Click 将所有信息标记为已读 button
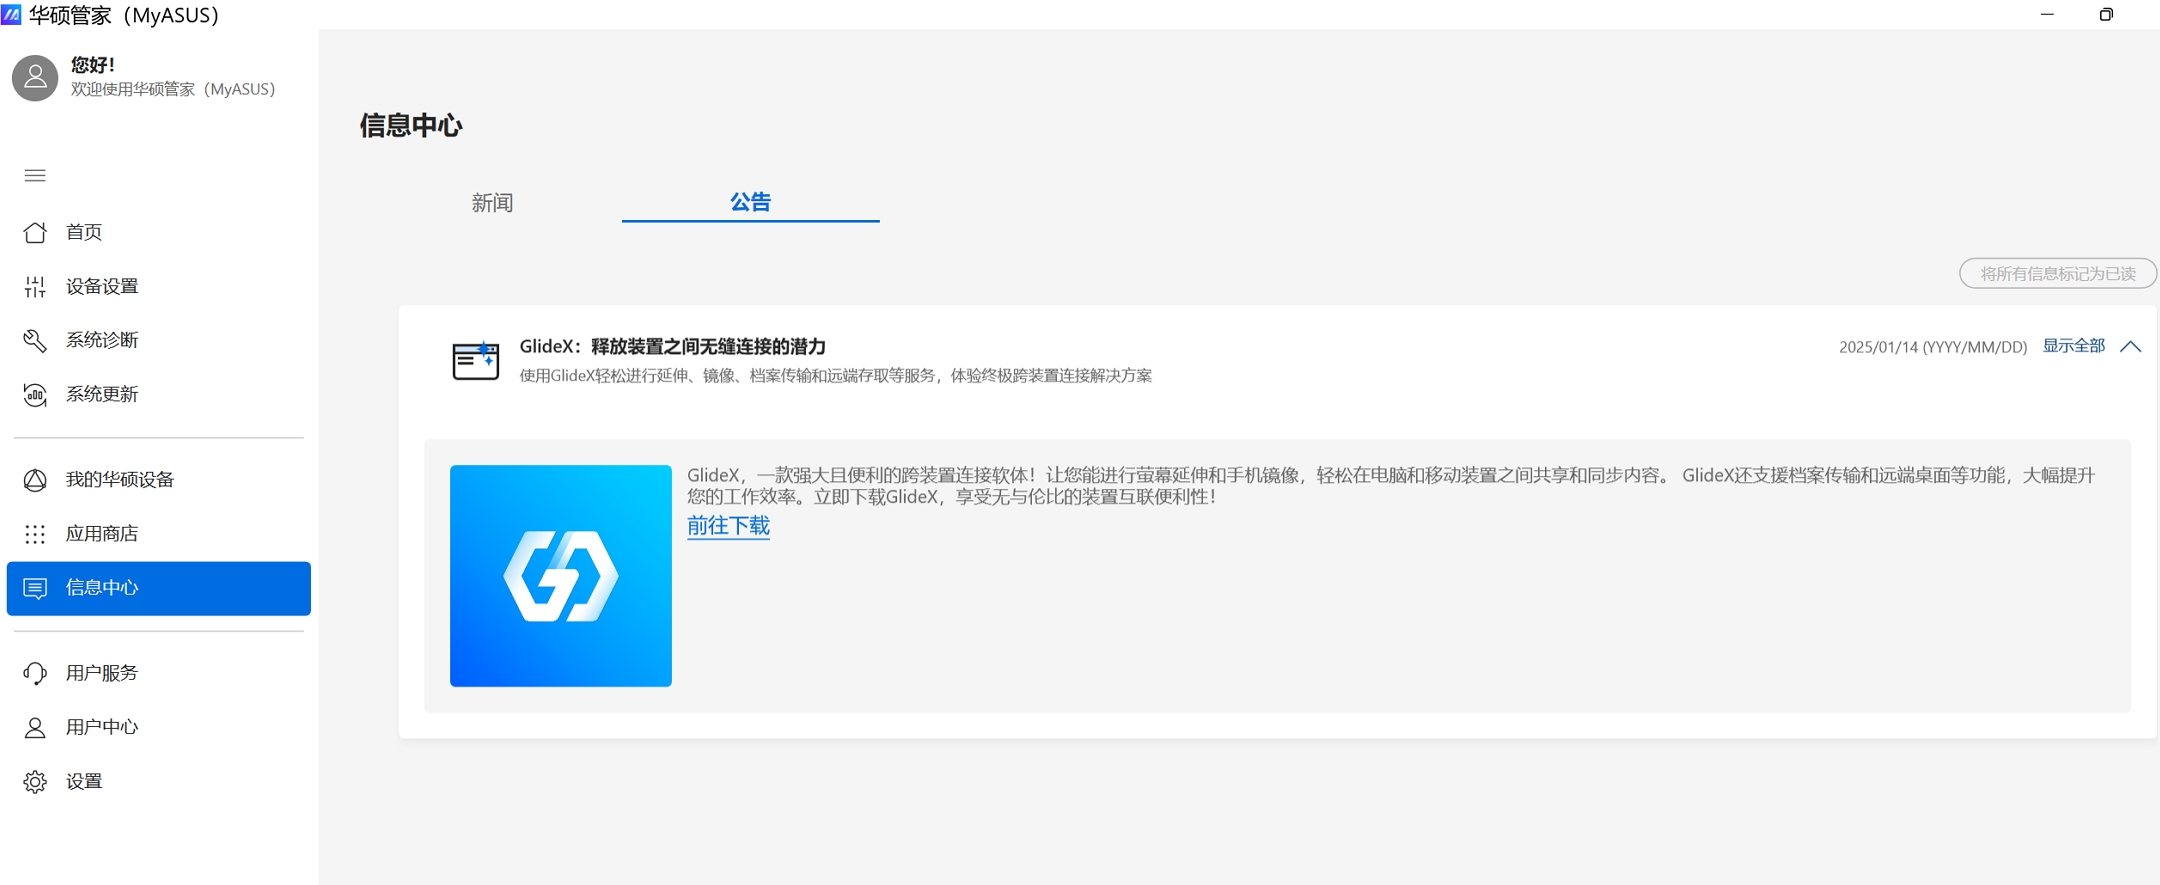The width and height of the screenshot is (2160, 885). [2057, 273]
